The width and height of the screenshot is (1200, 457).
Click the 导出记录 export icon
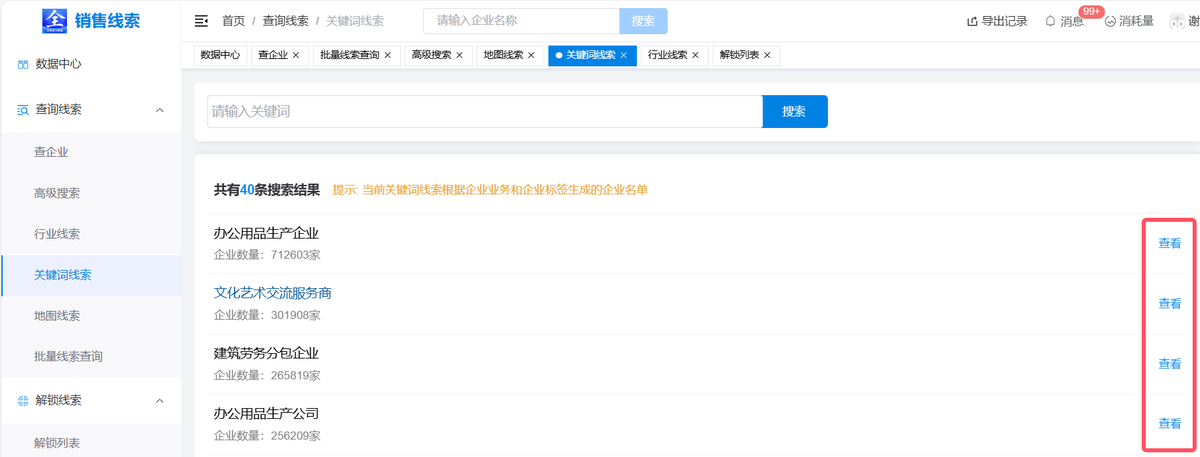pos(972,21)
